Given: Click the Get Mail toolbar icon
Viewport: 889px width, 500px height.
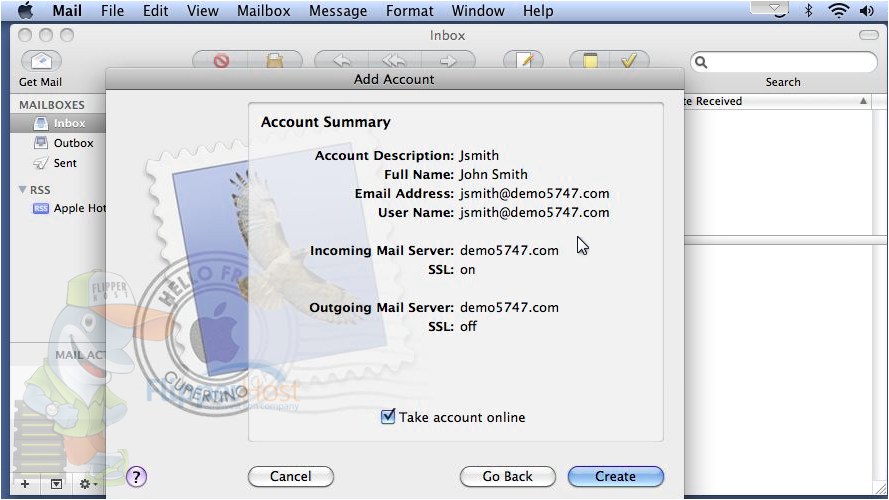Looking at the screenshot, I should pyautogui.click(x=41, y=61).
